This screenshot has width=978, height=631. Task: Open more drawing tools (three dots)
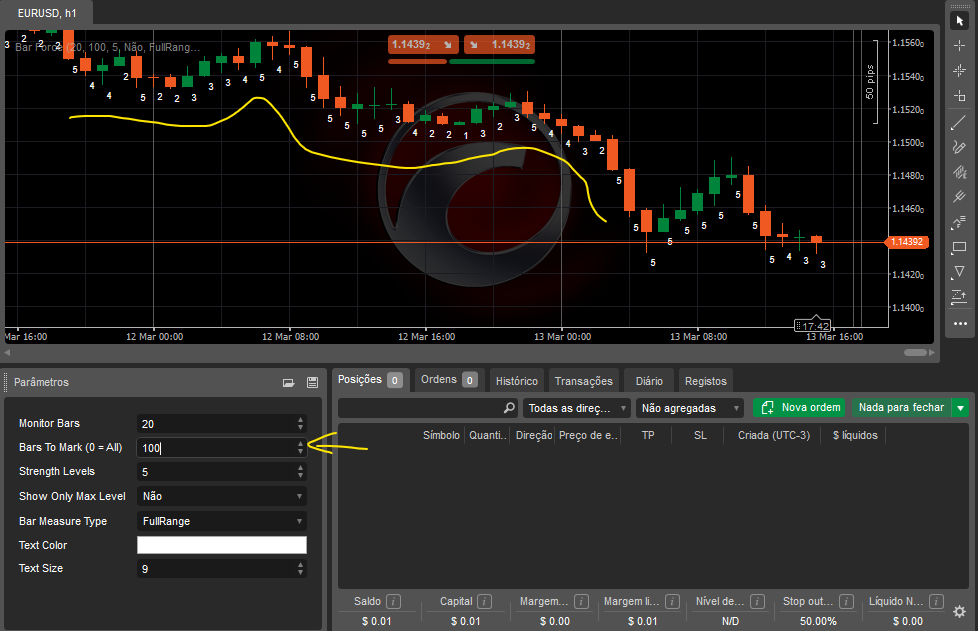960,323
